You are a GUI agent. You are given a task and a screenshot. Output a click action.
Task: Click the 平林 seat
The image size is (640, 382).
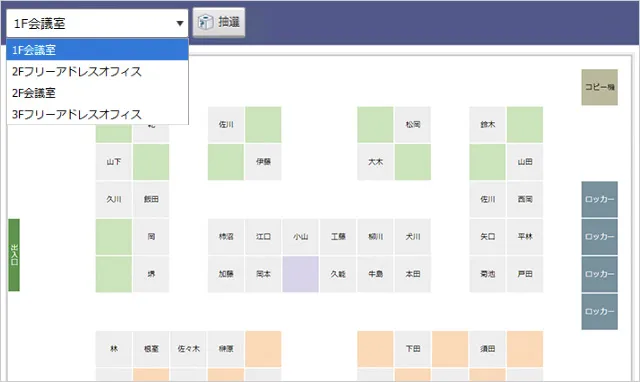[x=525, y=237]
